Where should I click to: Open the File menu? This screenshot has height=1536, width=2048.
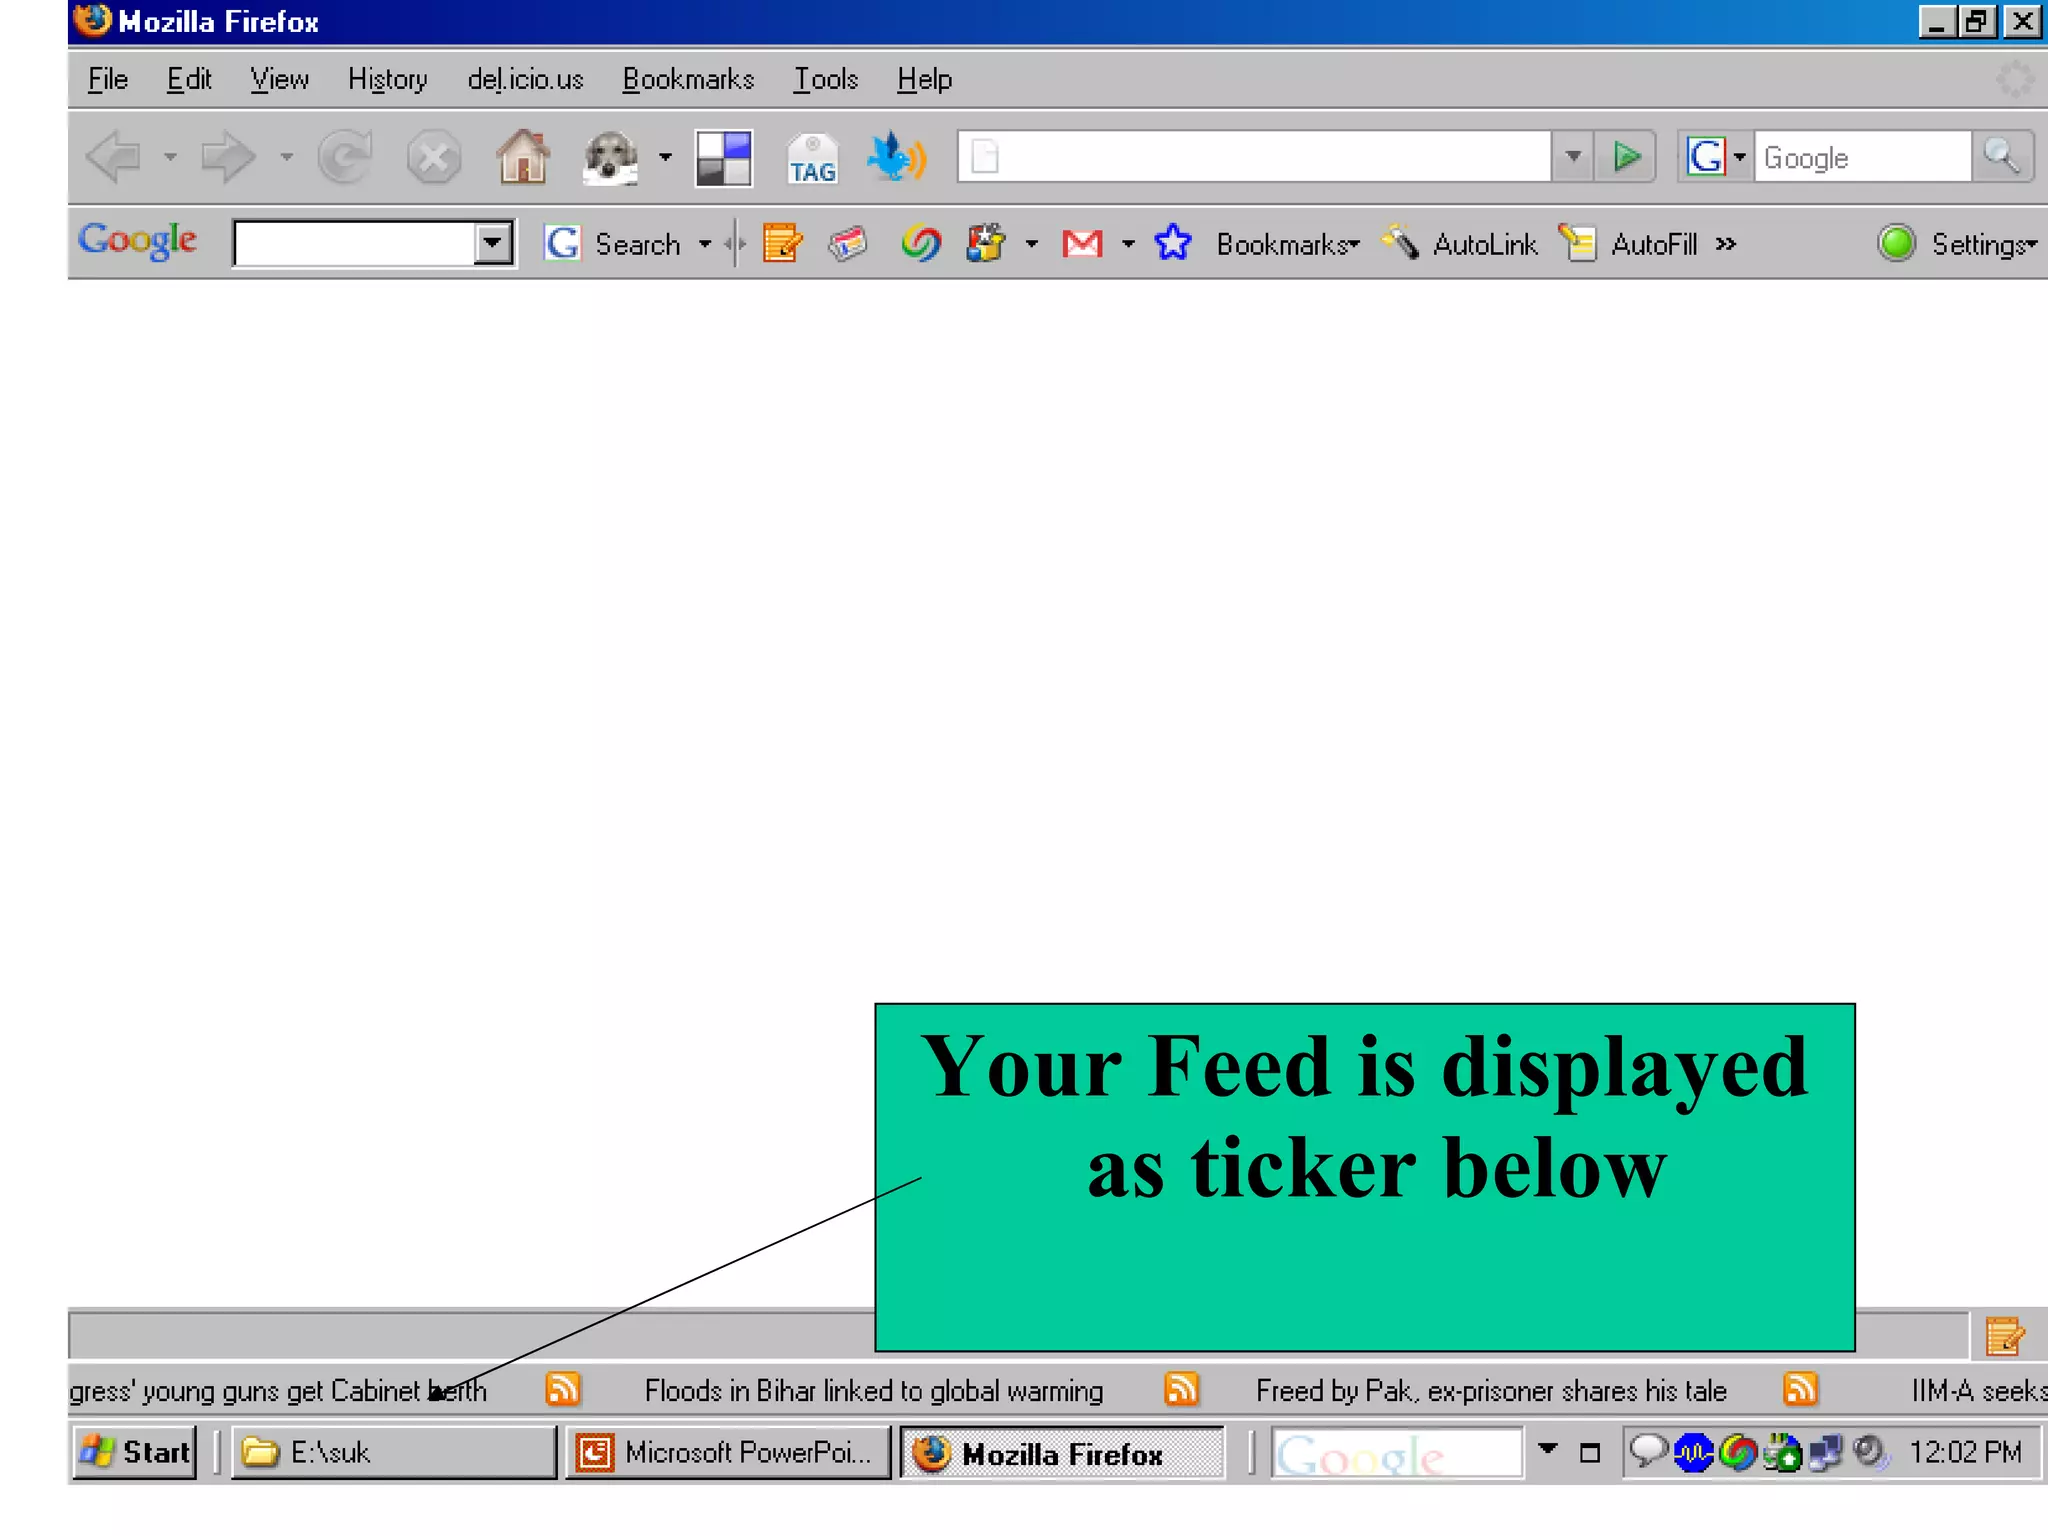pyautogui.click(x=108, y=79)
